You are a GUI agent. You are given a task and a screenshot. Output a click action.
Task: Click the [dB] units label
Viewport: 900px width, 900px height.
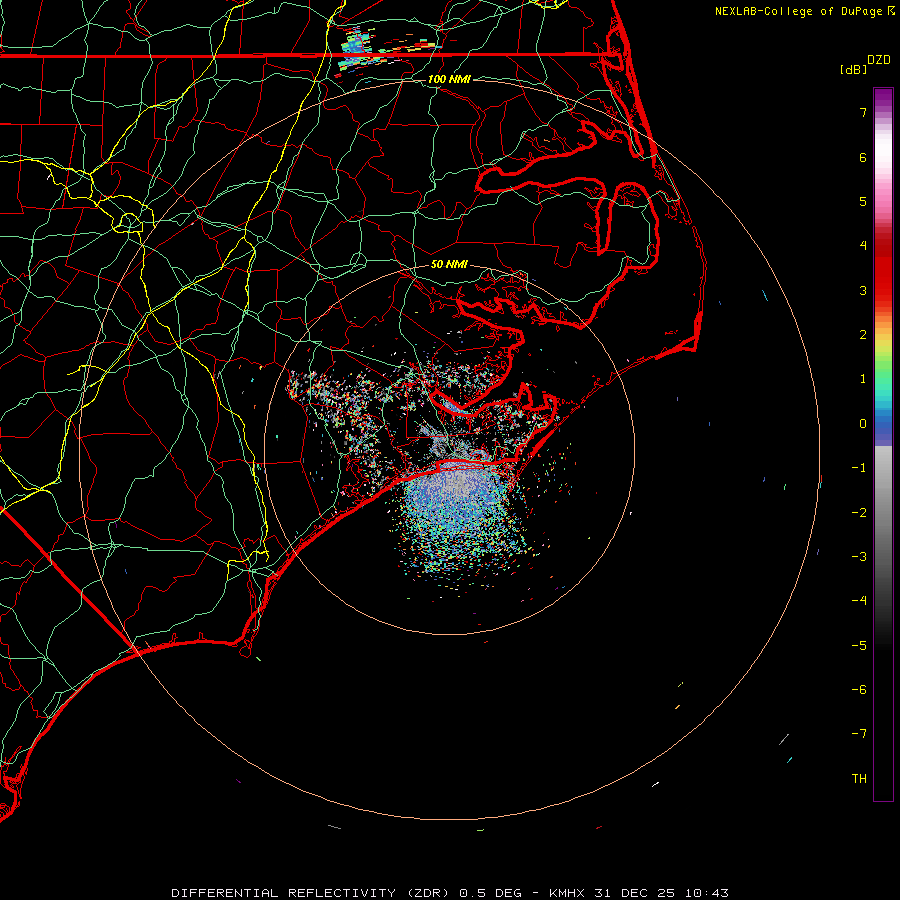click(852, 69)
